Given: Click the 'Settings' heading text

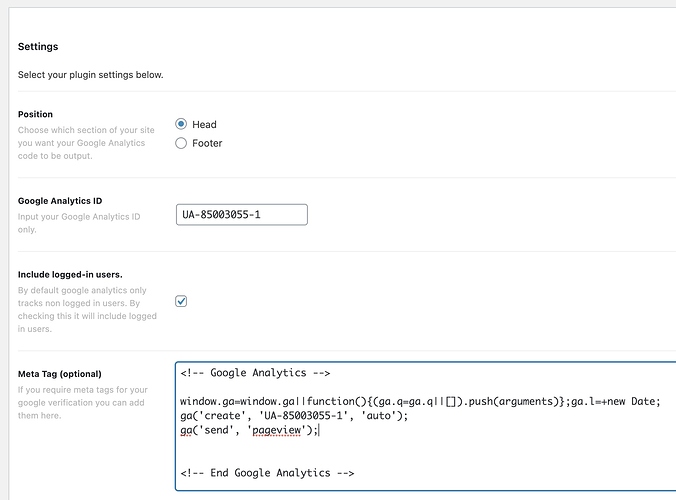Looking at the screenshot, I should pos(38,47).
